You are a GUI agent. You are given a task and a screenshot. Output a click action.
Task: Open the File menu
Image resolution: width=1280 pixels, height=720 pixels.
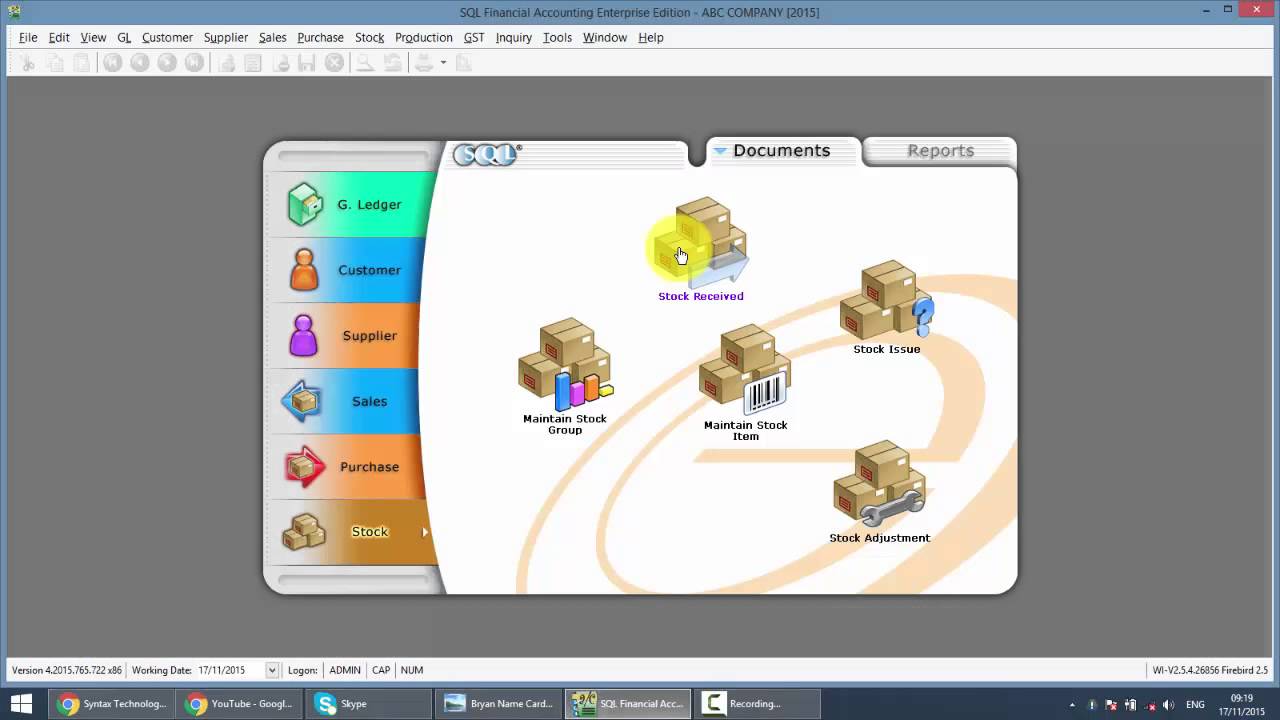click(28, 37)
